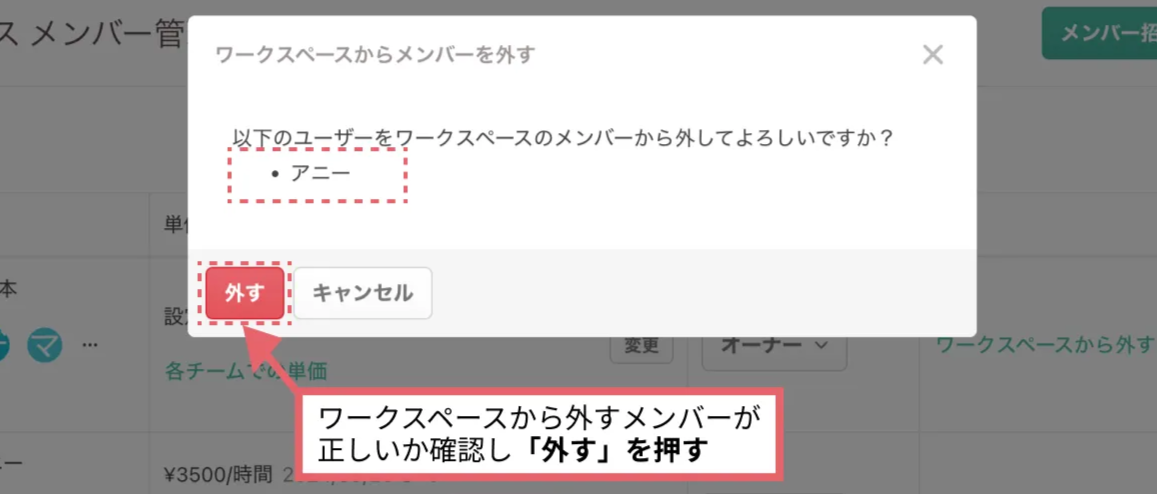Click the member name ending with 本
The image size is (1157, 494).
pyautogui.click(x=7, y=291)
